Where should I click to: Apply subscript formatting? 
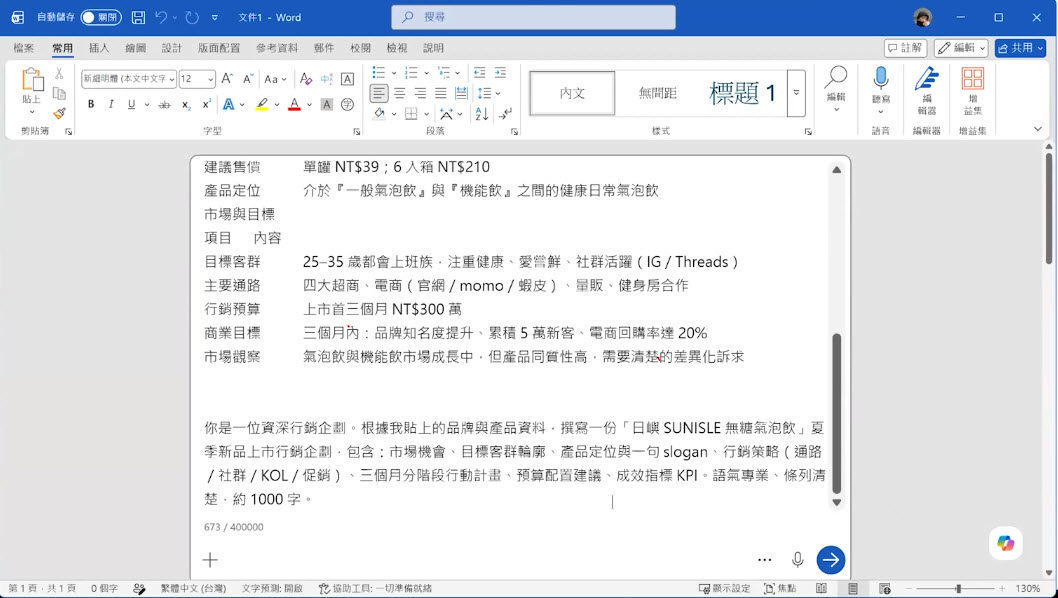click(x=186, y=105)
